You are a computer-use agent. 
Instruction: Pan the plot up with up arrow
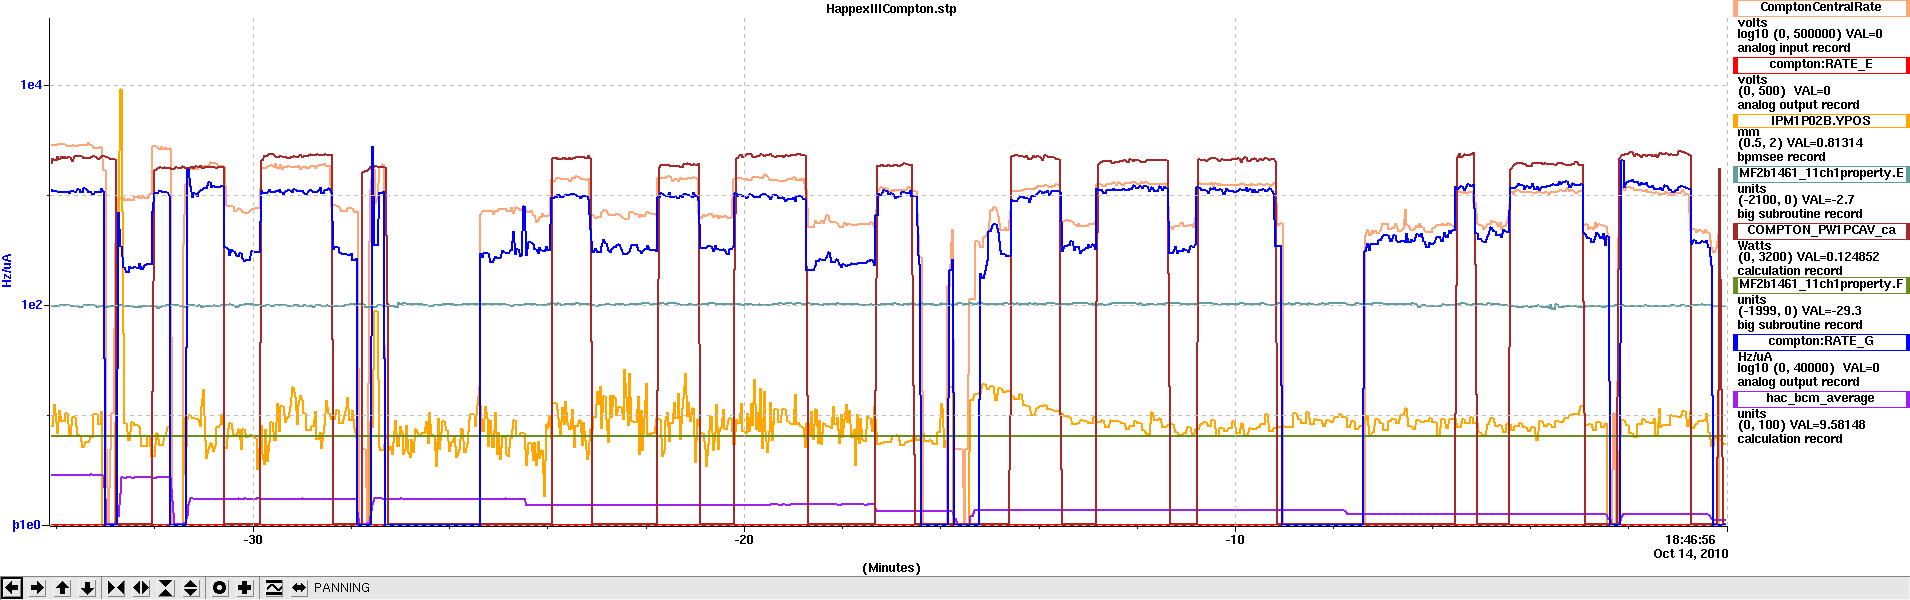click(x=62, y=588)
